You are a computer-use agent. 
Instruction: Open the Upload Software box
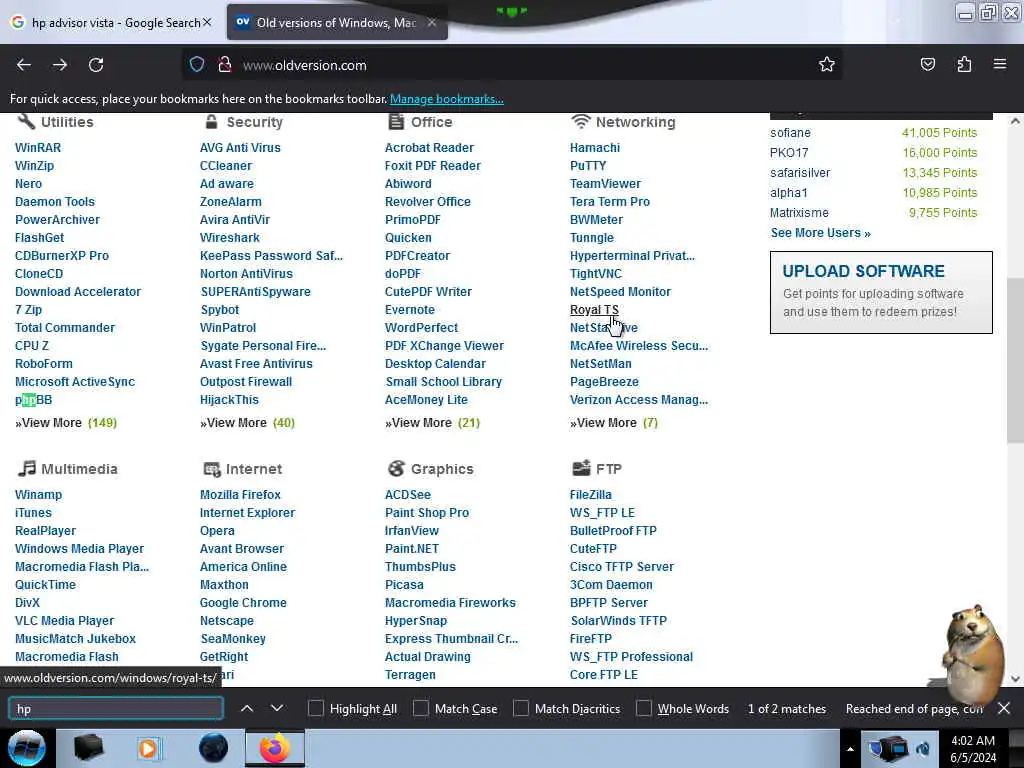tap(881, 292)
